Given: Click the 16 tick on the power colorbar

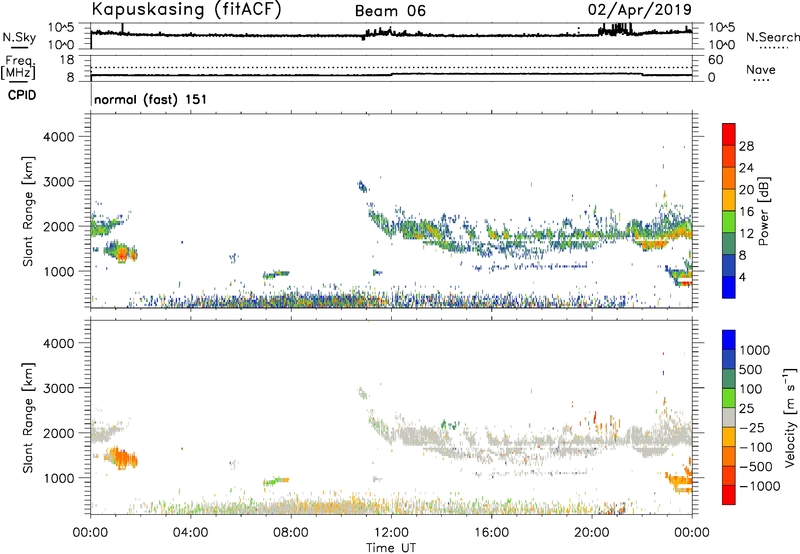Looking at the screenshot, I should [746, 212].
